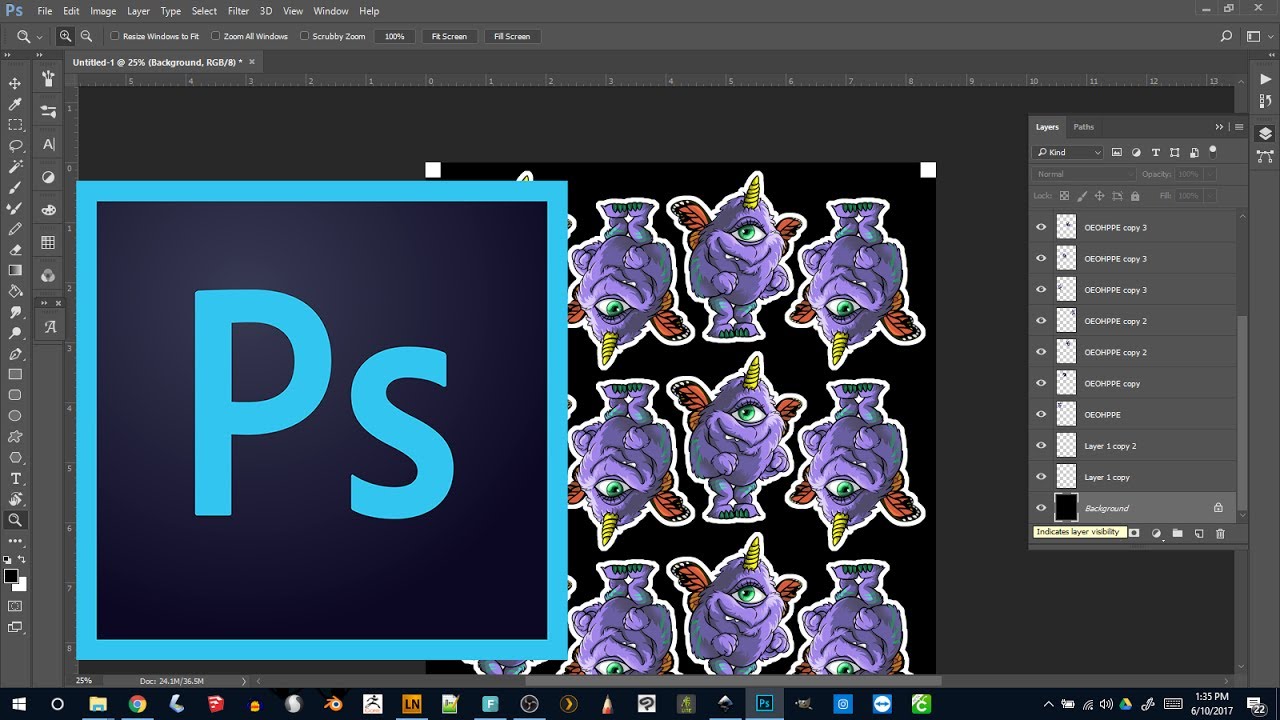
Task: Click the Fit Screen button
Action: pyautogui.click(x=449, y=36)
